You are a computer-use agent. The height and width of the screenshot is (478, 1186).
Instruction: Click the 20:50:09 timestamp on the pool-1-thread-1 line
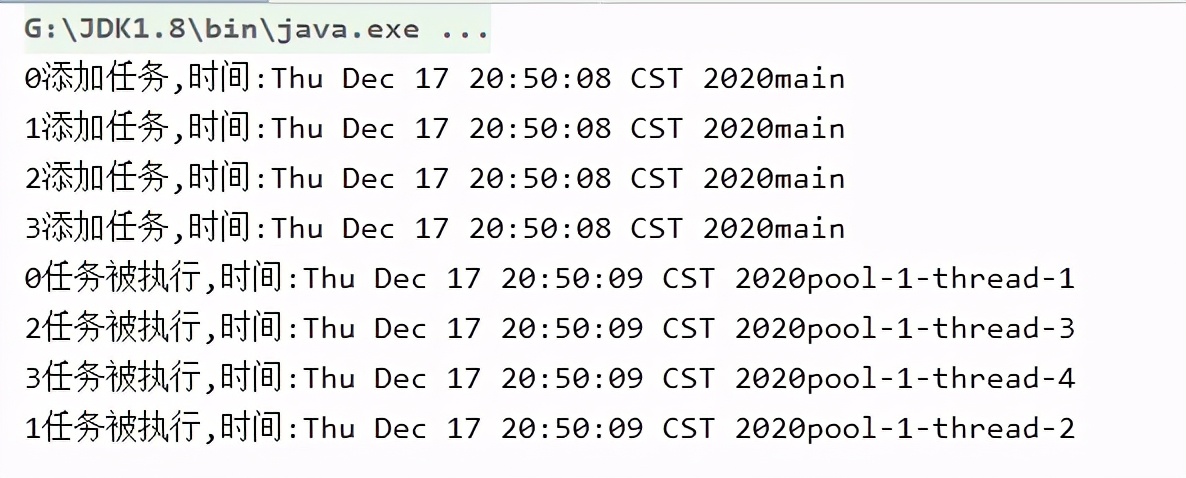572,279
